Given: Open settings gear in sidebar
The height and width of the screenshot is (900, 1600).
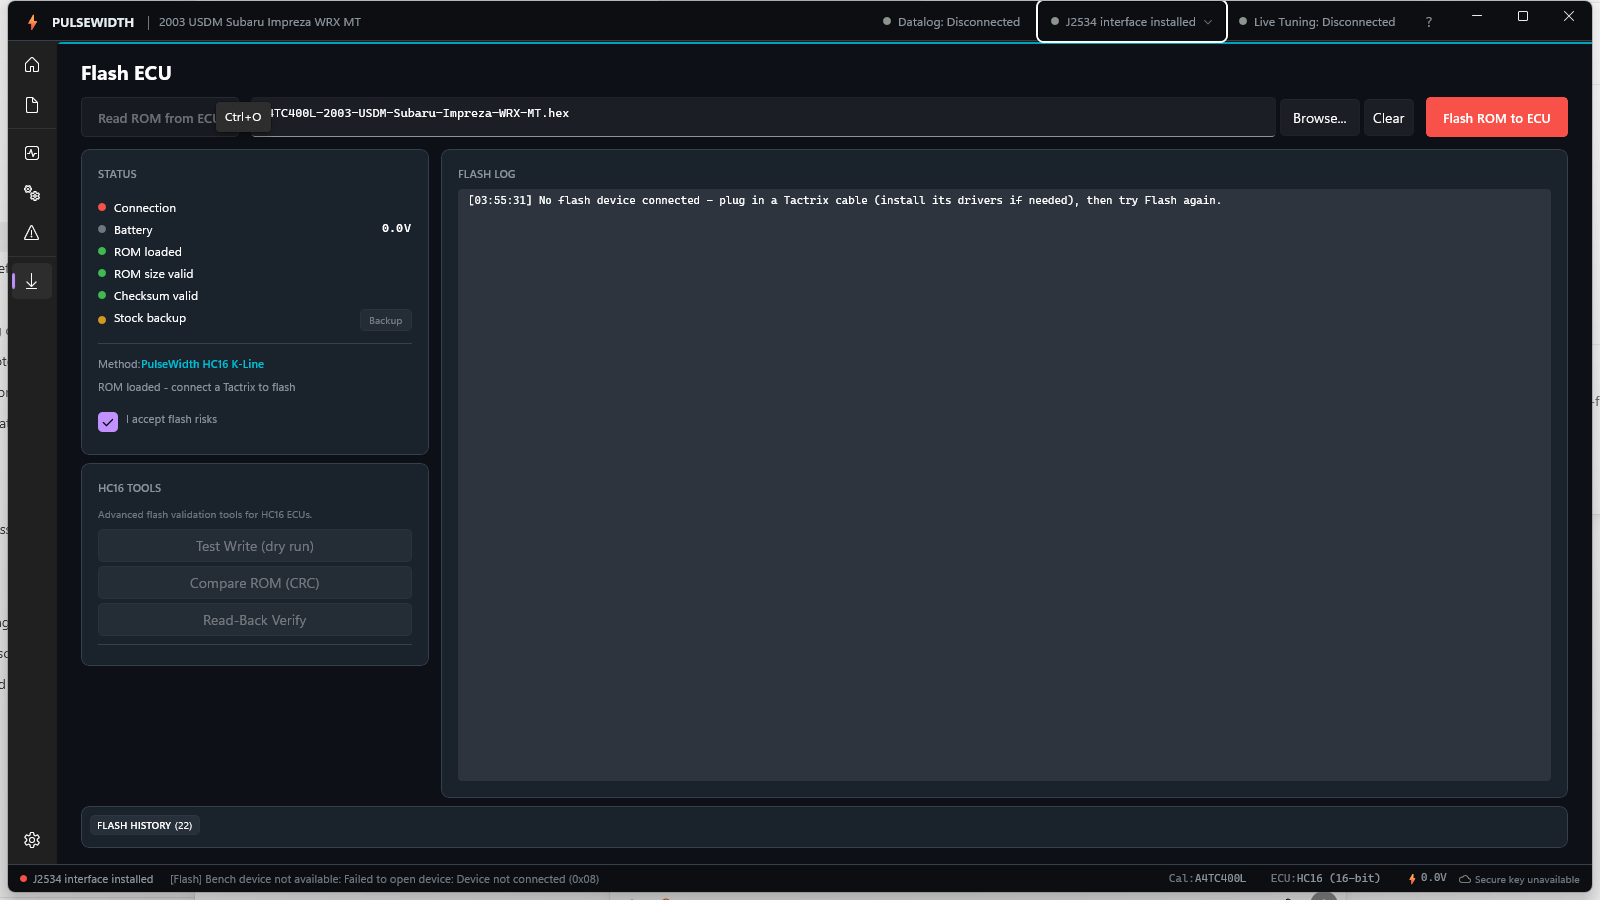Looking at the screenshot, I should pyautogui.click(x=32, y=840).
